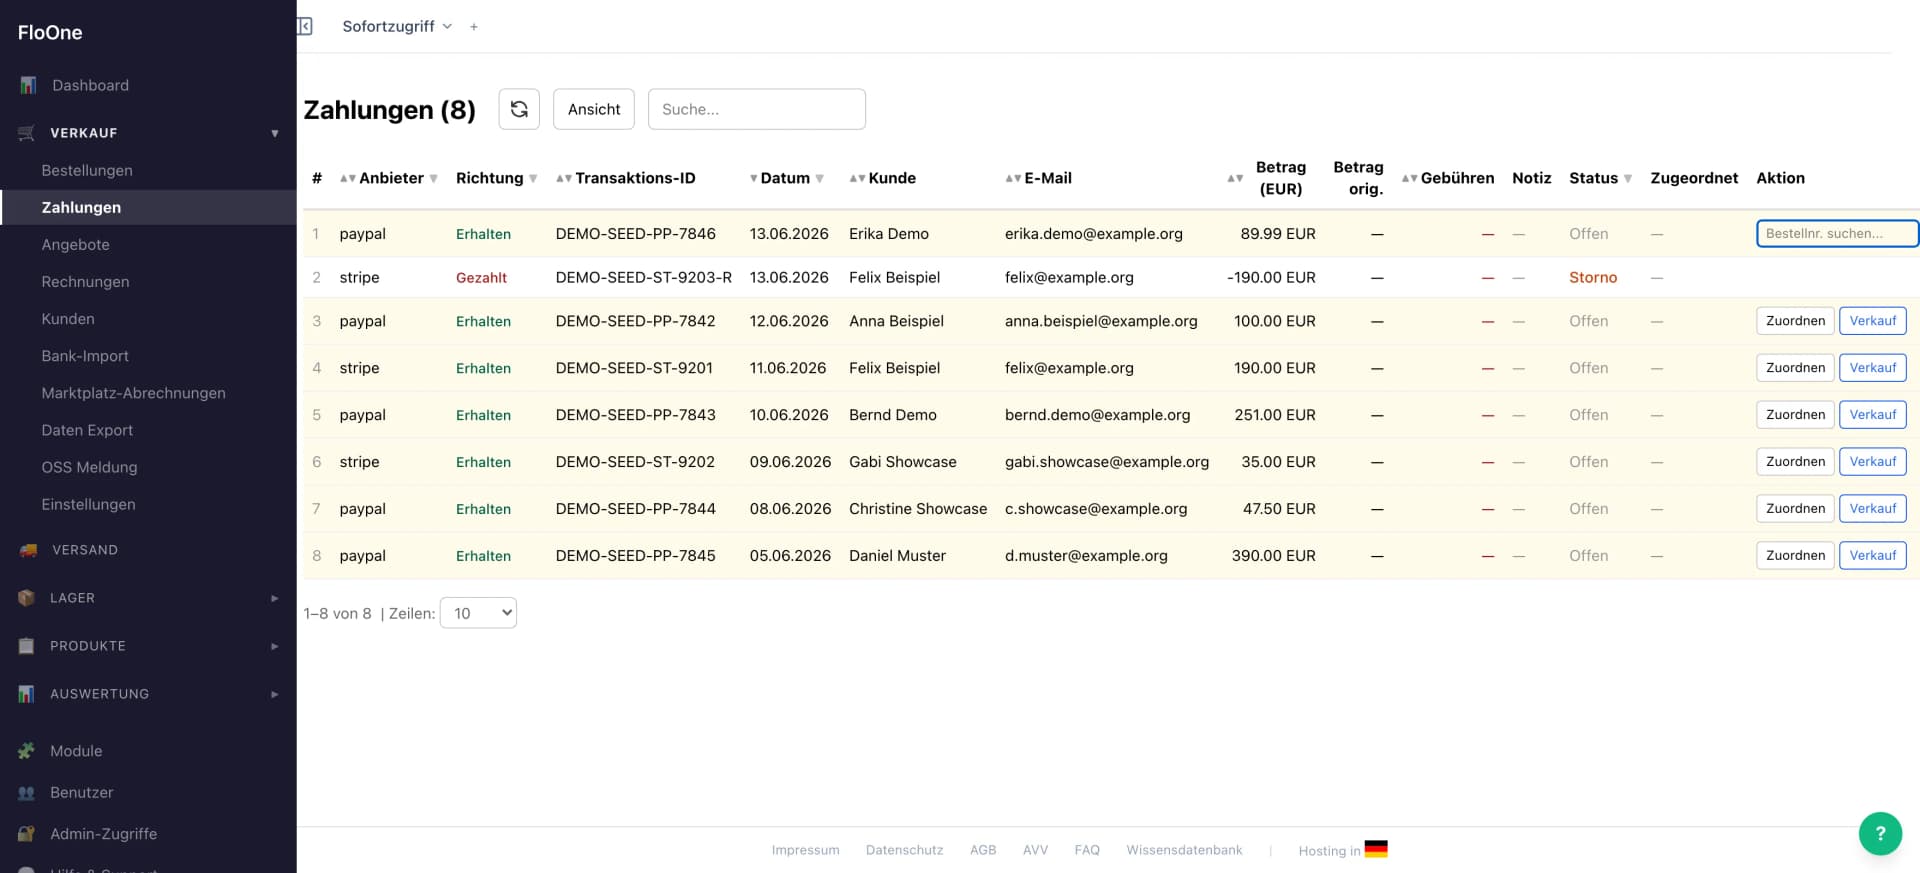Sort the table by Kunde column
Viewport: 1920px width, 873px height.
click(856, 179)
